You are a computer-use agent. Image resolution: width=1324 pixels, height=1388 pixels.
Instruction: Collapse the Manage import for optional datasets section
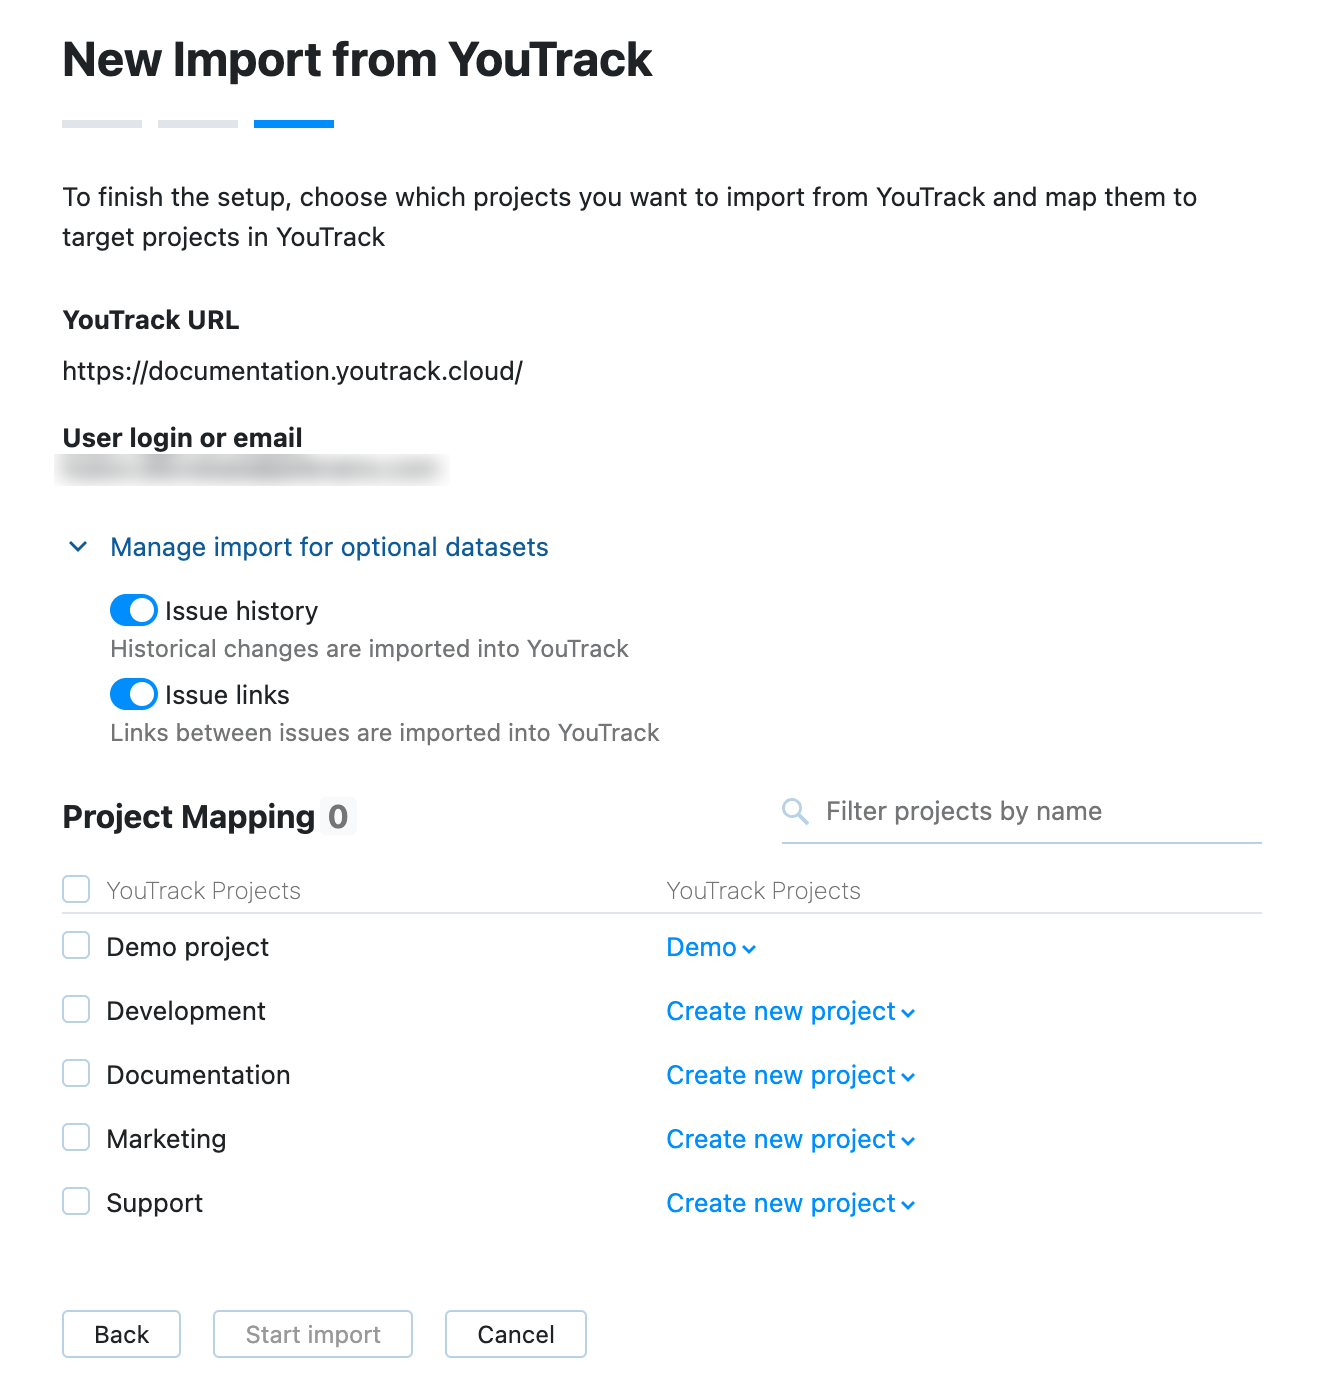[78, 547]
